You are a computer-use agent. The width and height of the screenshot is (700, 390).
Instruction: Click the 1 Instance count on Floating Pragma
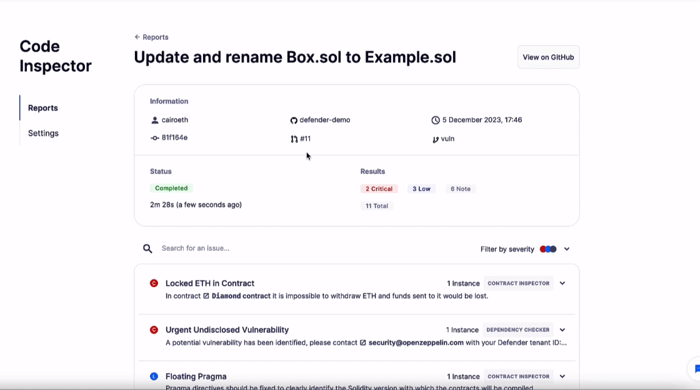(463, 377)
